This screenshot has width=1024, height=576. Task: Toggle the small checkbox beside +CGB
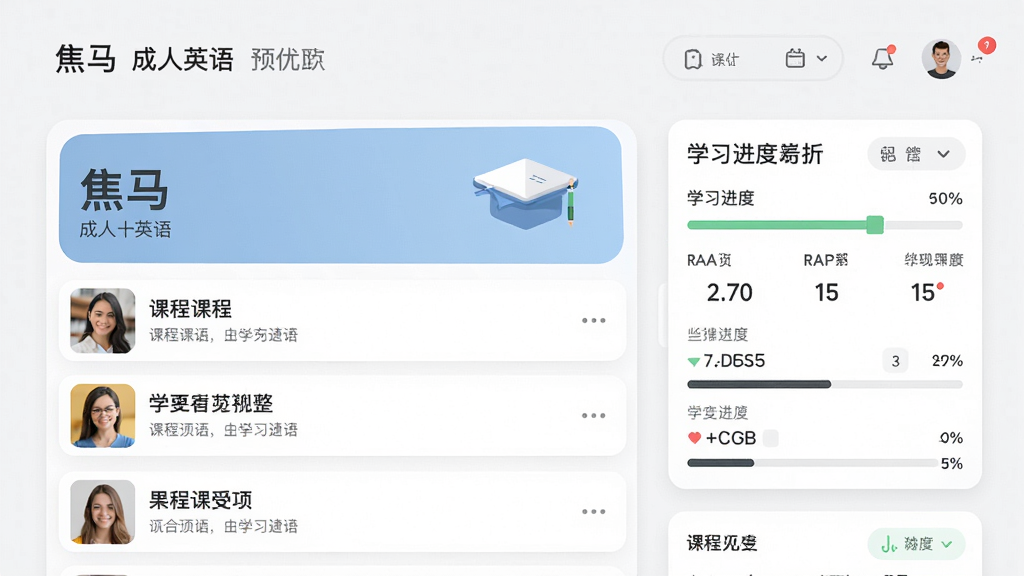click(x=771, y=438)
